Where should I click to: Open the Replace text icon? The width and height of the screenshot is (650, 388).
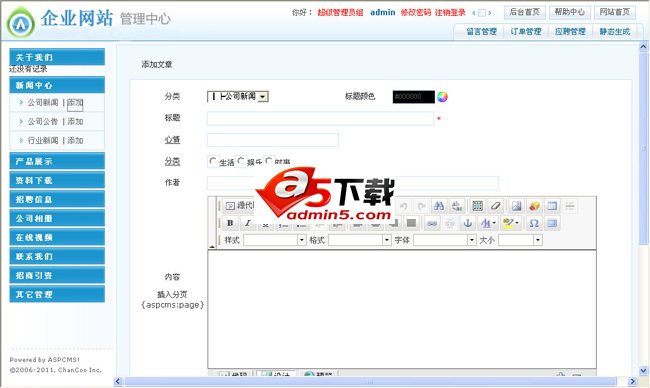click(457, 206)
